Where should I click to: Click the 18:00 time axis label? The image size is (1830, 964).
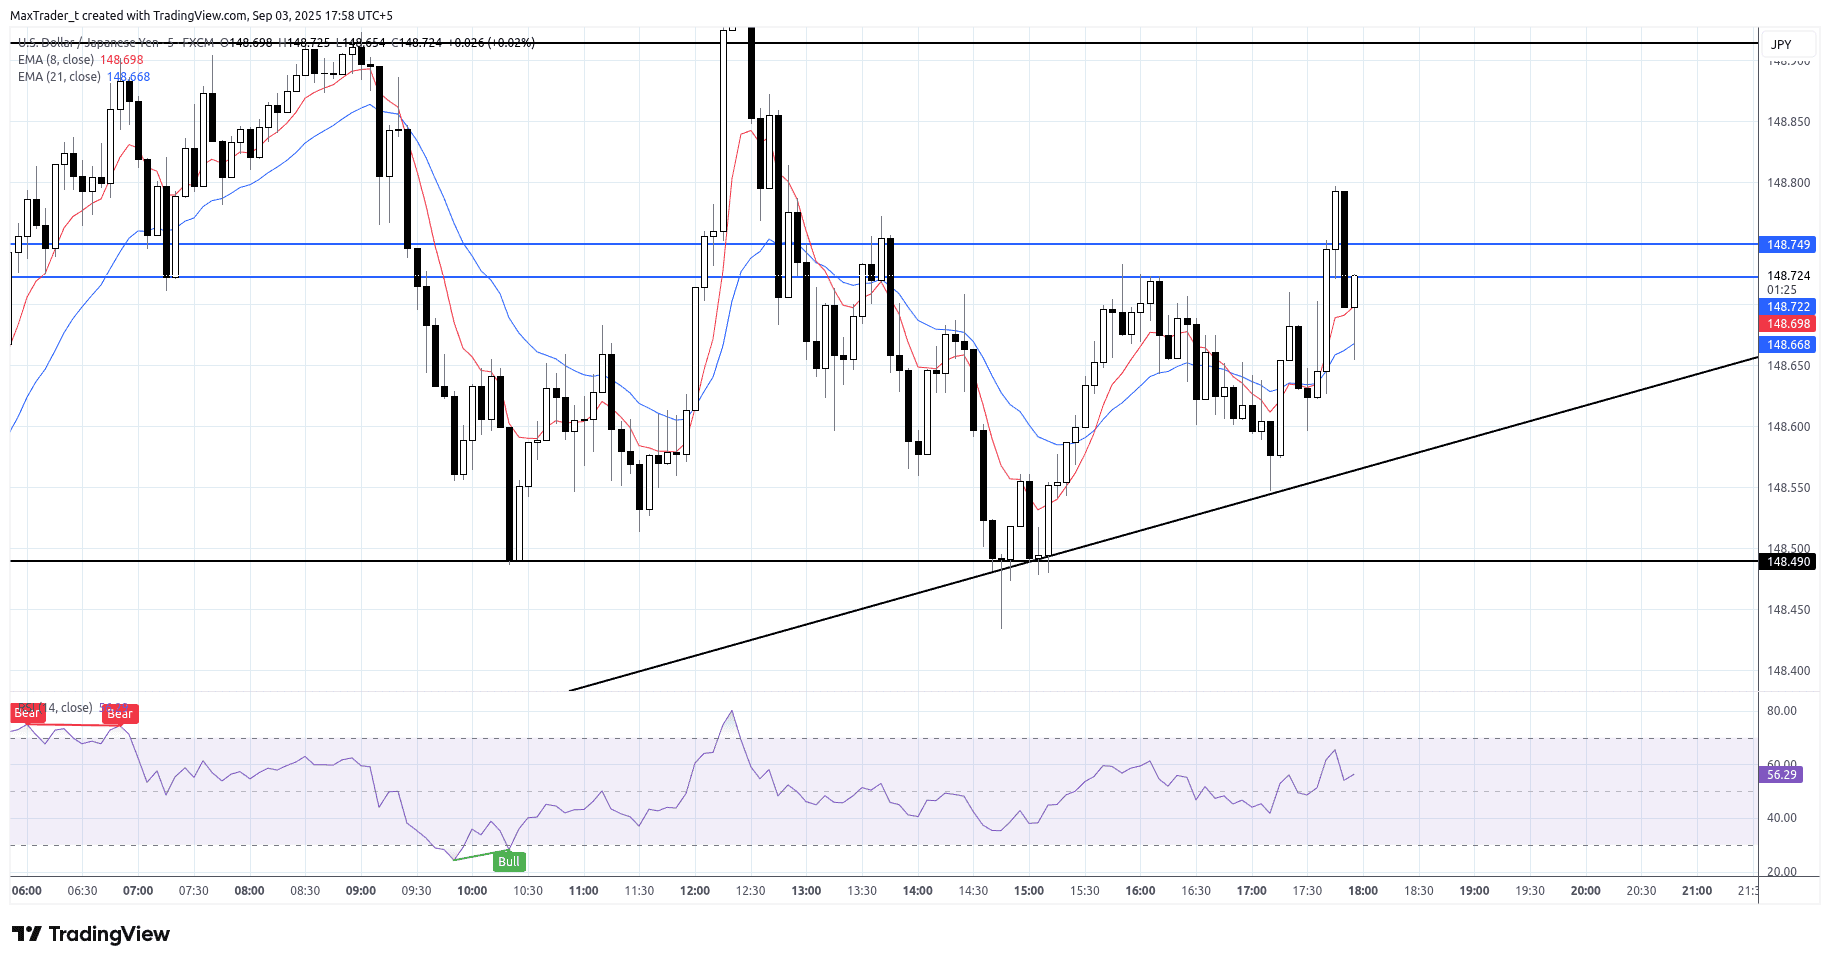pyautogui.click(x=1362, y=891)
